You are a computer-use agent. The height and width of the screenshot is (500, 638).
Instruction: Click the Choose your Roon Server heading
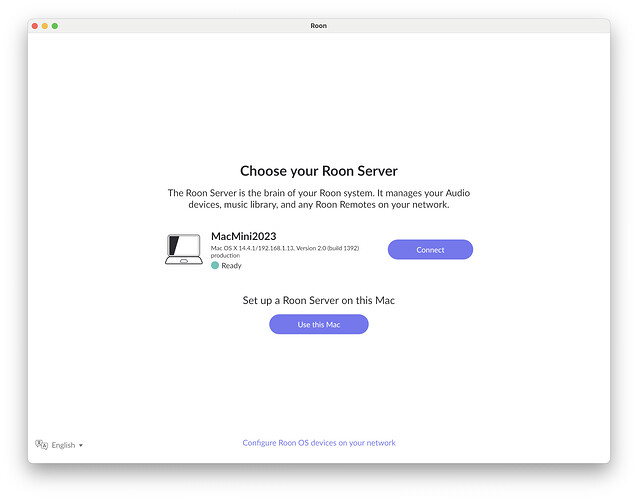[x=319, y=171]
